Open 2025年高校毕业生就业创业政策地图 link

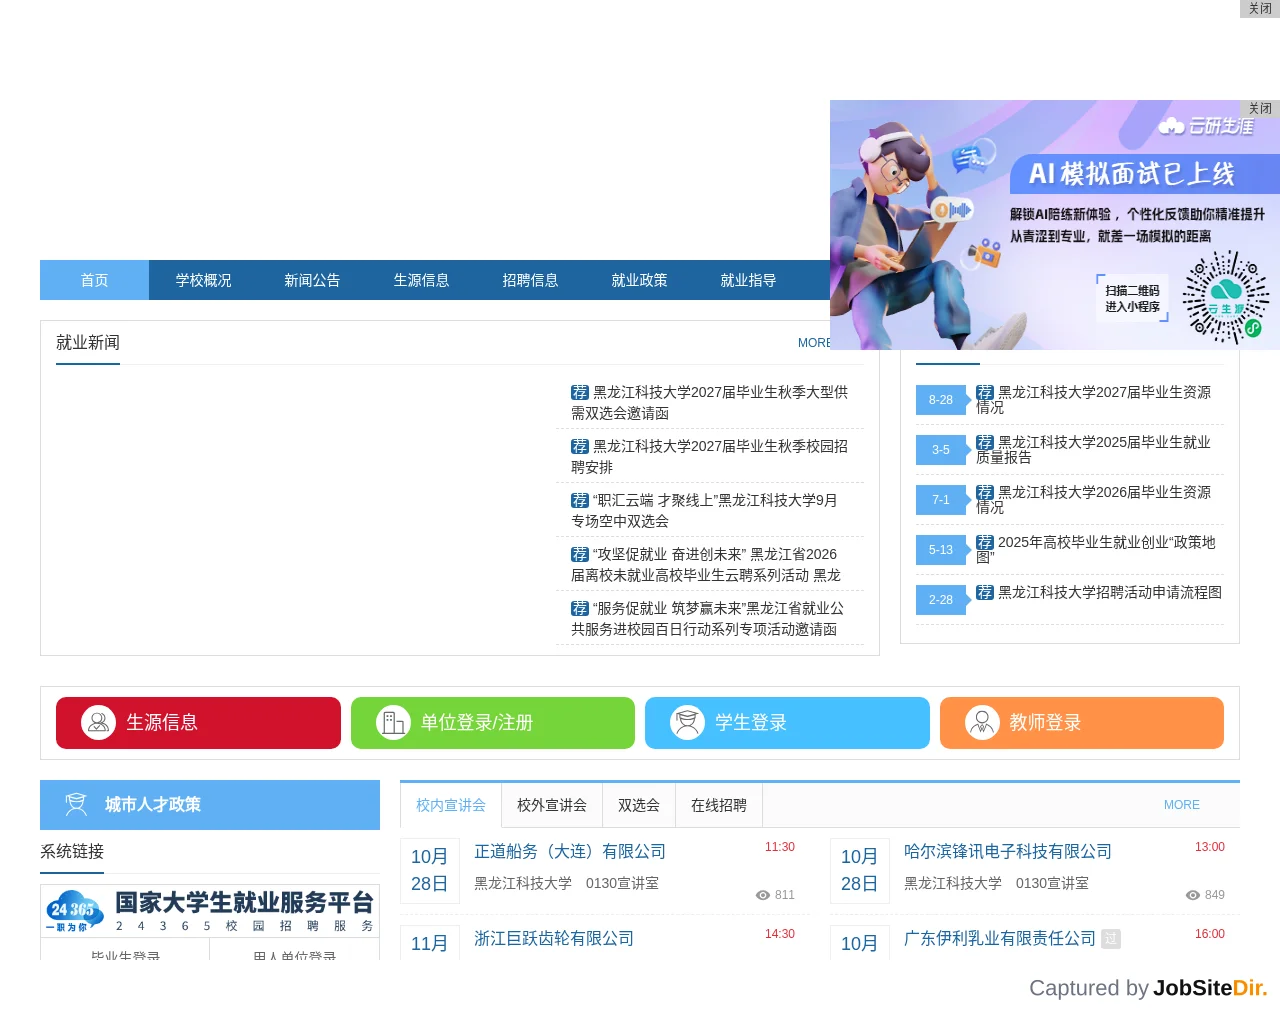1096,549
